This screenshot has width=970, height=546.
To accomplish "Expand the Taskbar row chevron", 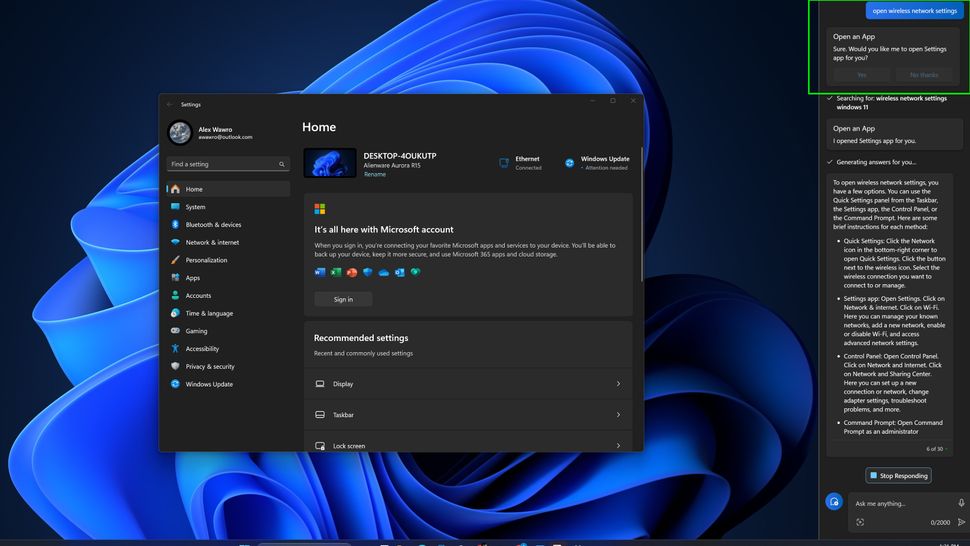I will click(618, 415).
